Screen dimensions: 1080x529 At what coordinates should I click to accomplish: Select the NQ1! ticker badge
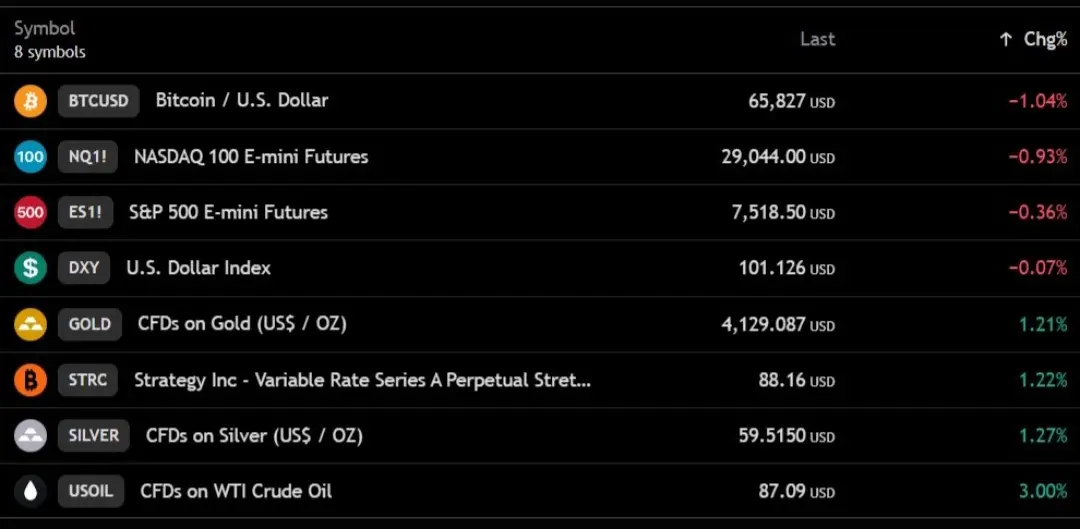tap(87, 157)
